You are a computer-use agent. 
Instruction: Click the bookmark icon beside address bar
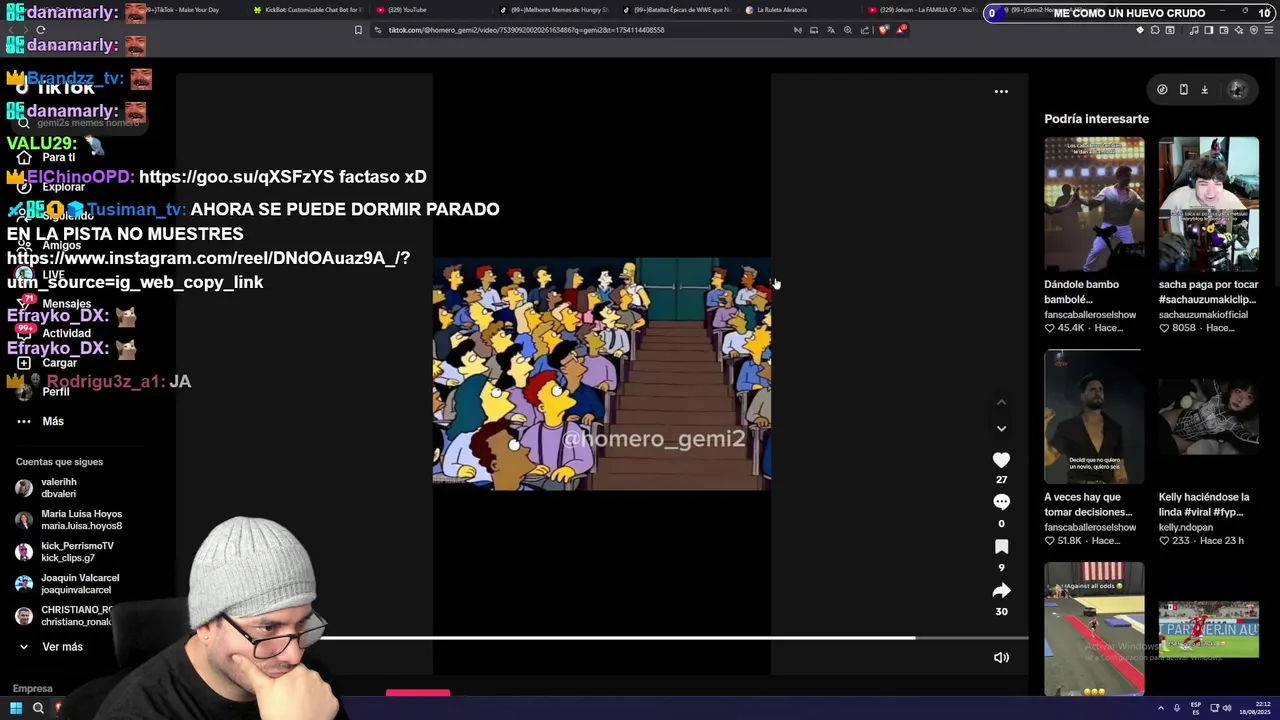358,30
